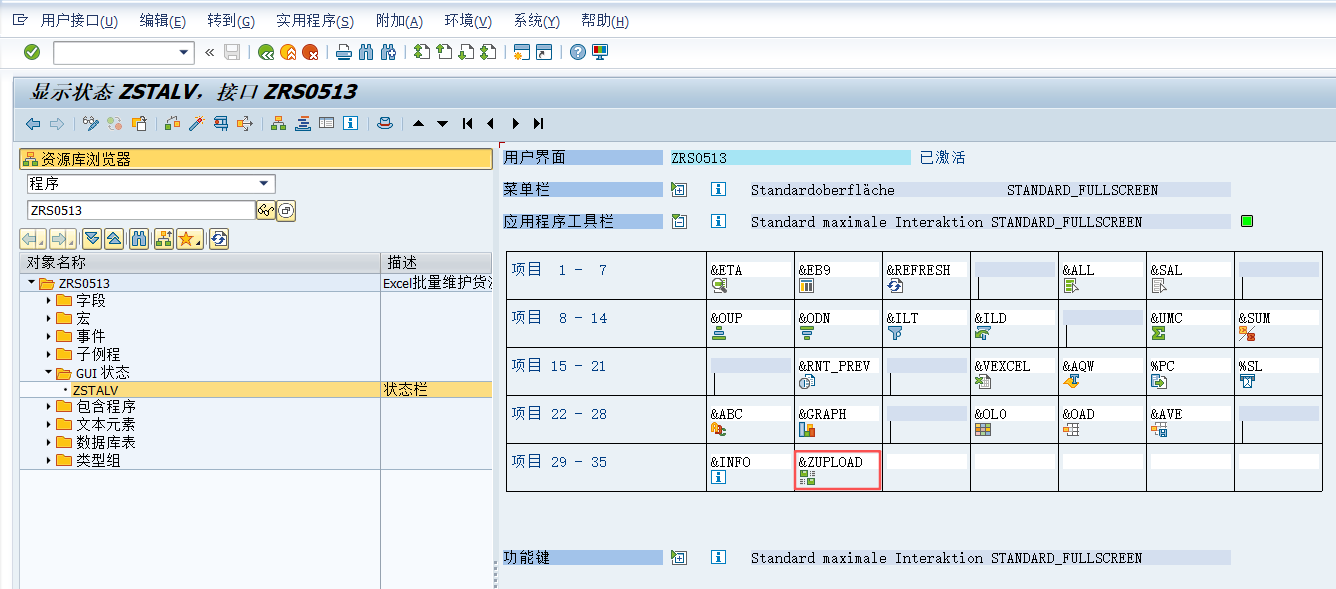Jump to first with the skip-to-start icon
Screen dimensions: 1336x589
(x=467, y=124)
